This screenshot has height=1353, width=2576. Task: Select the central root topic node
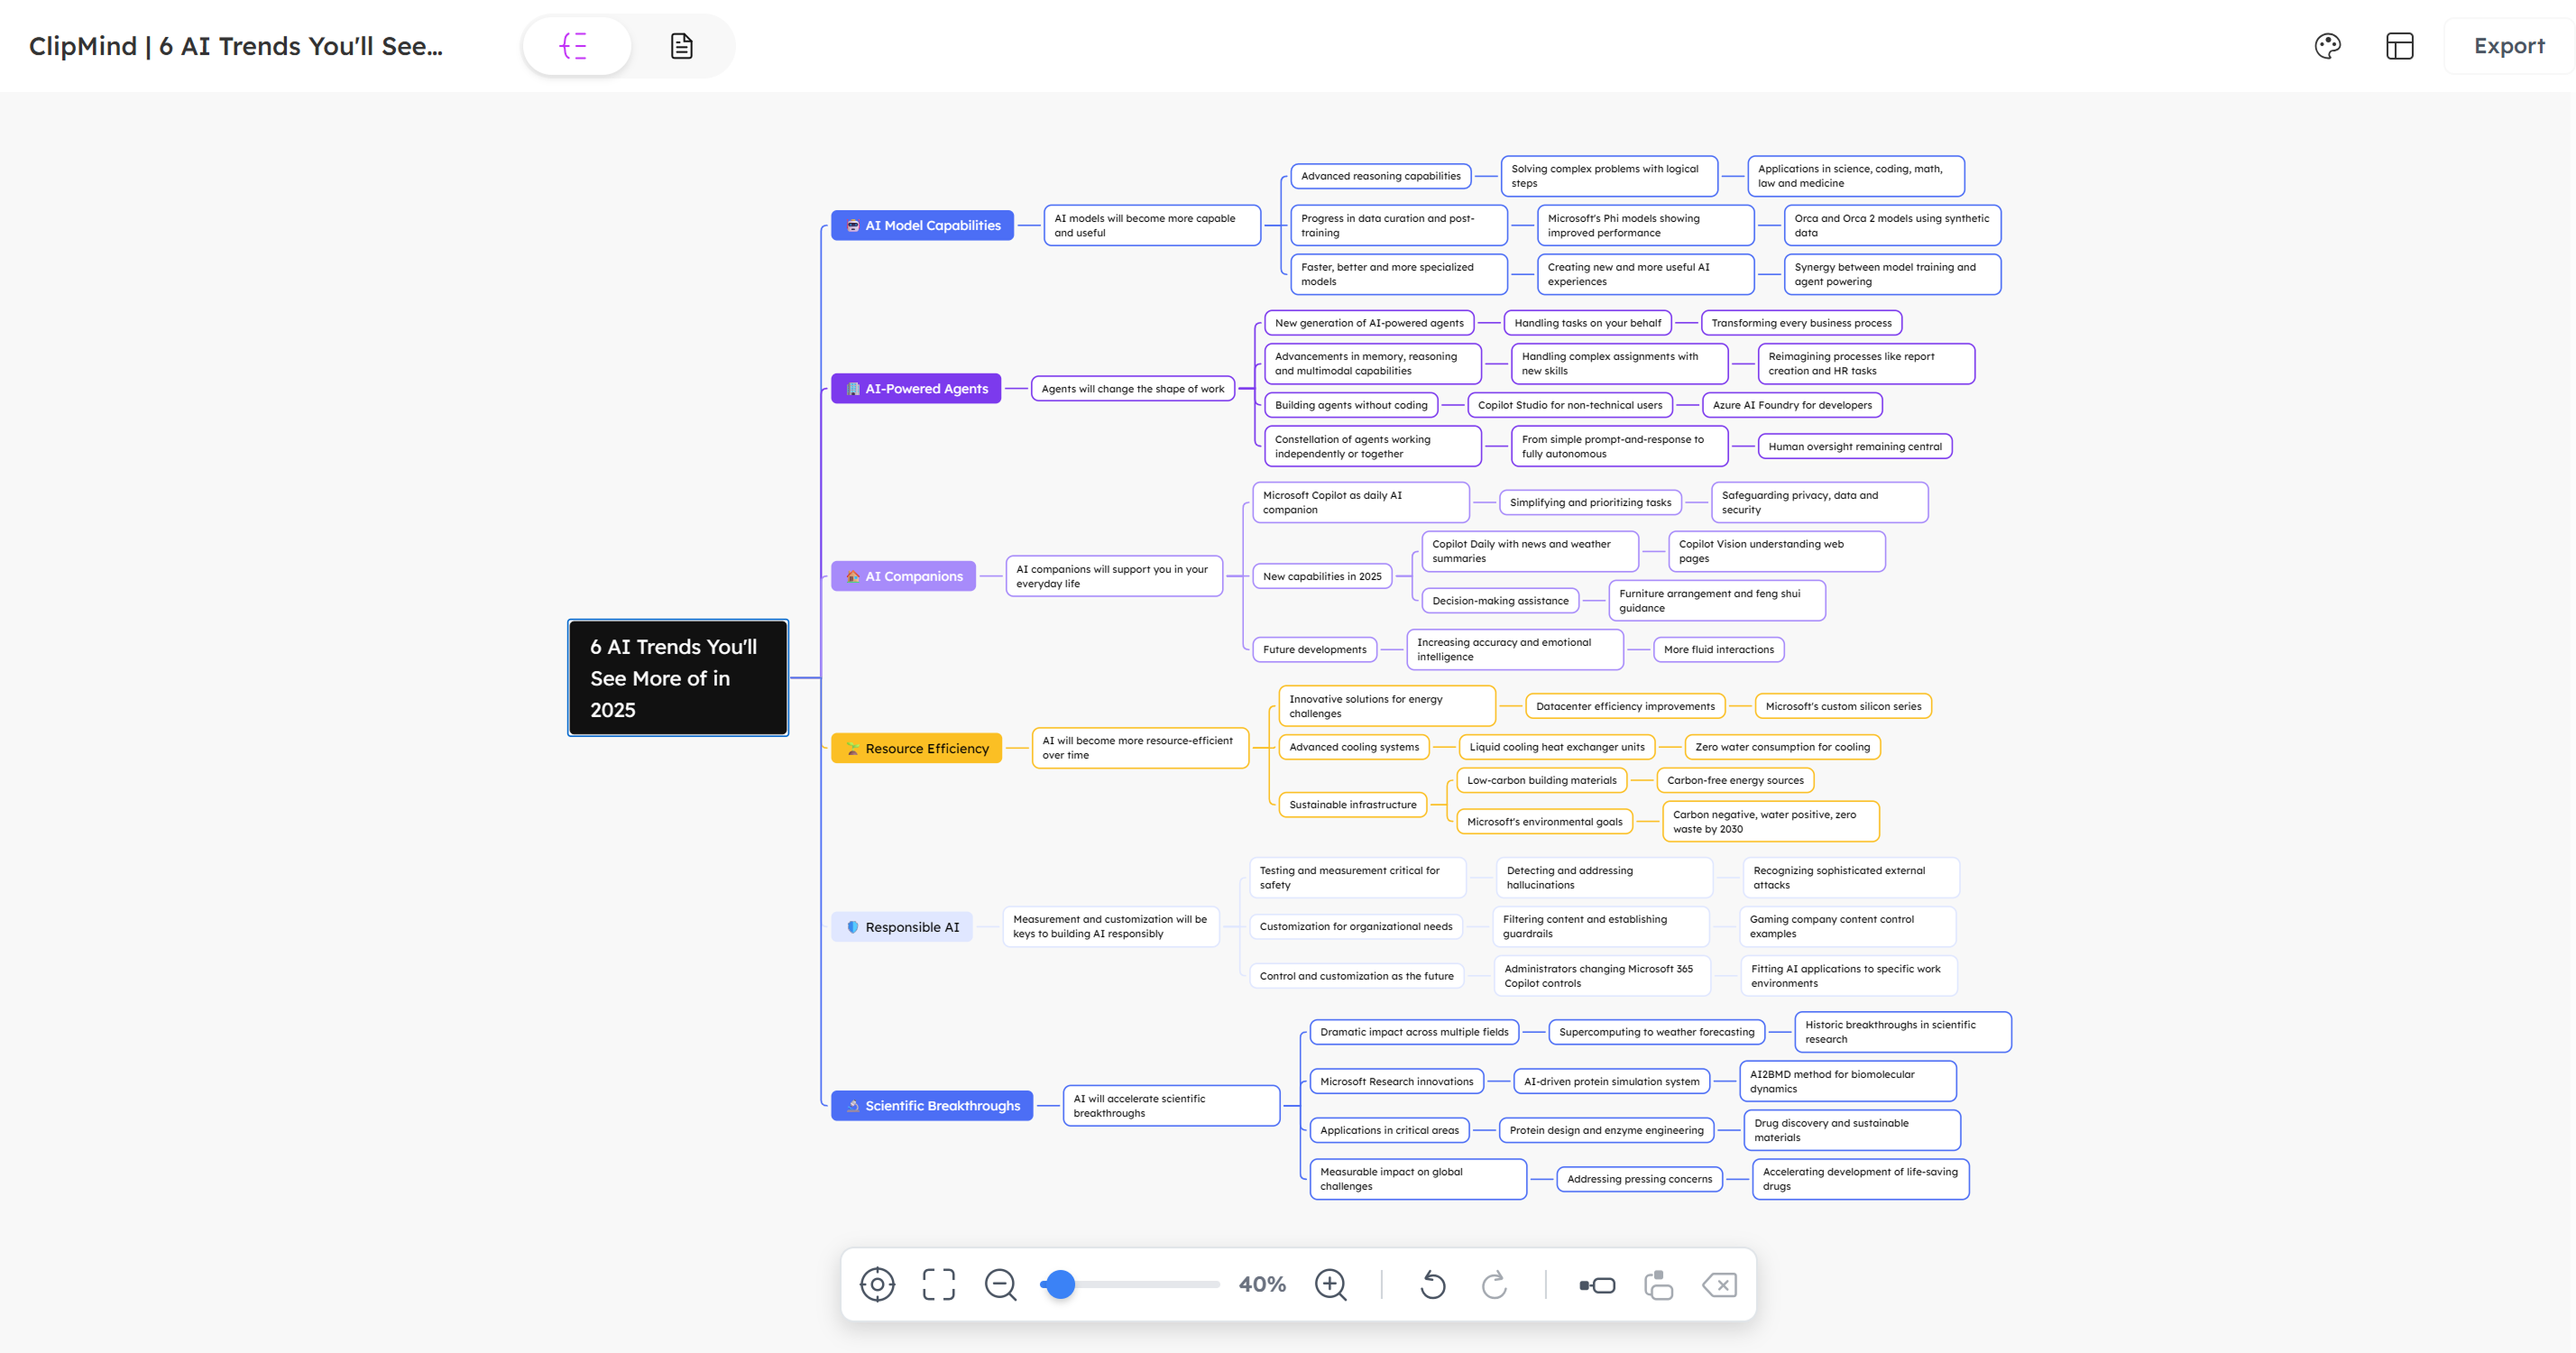click(x=678, y=678)
